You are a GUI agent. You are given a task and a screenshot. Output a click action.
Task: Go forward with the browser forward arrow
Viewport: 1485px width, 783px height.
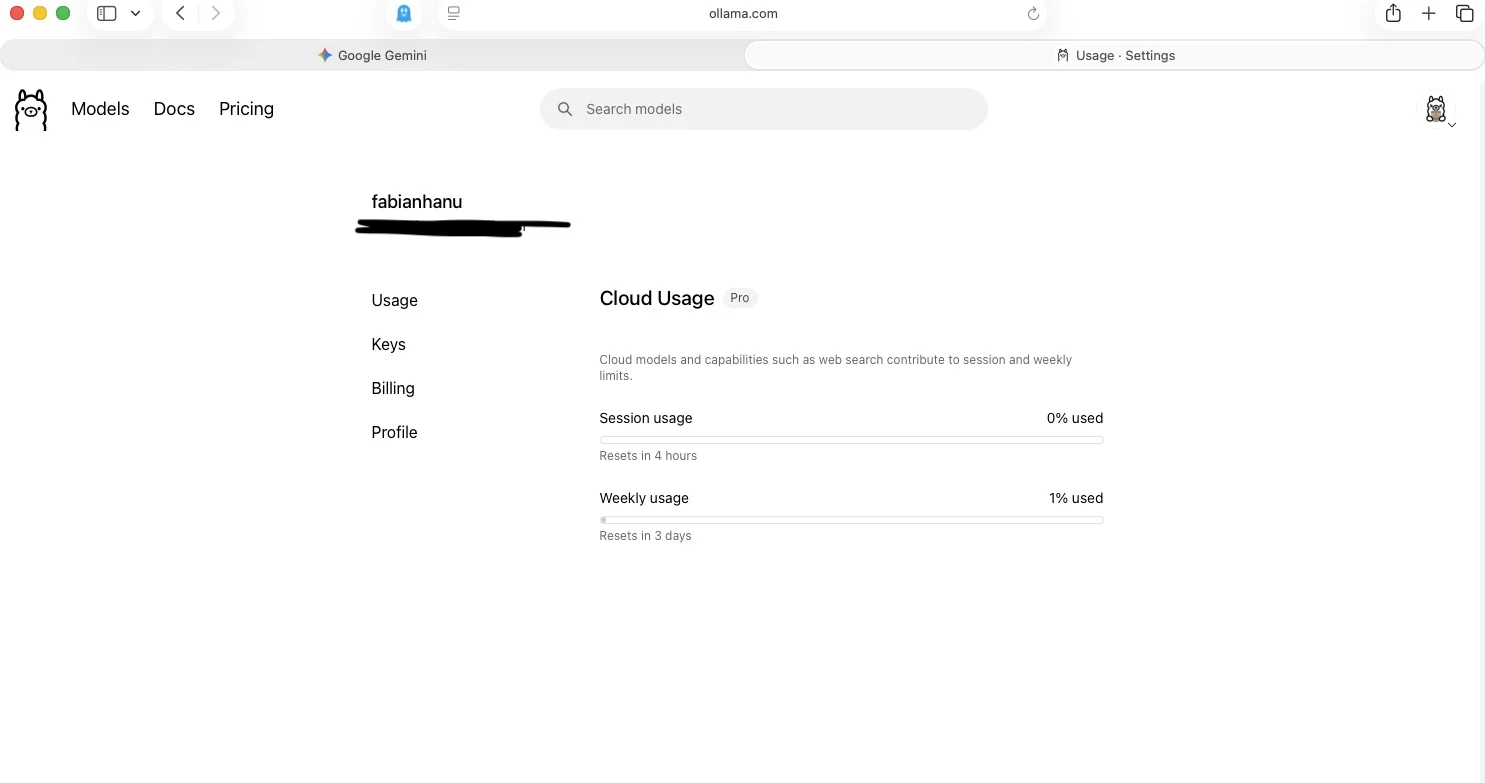[x=216, y=13]
